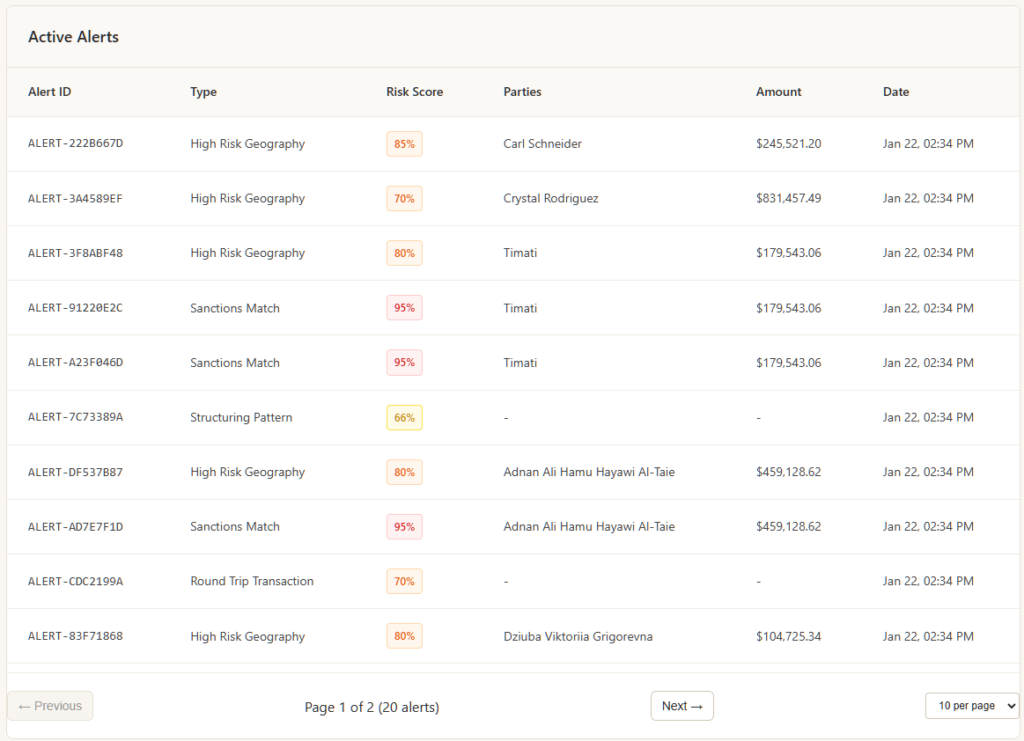The image size is (1024, 741).
Task: Click the Alert ID column header
Action: (x=49, y=92)
